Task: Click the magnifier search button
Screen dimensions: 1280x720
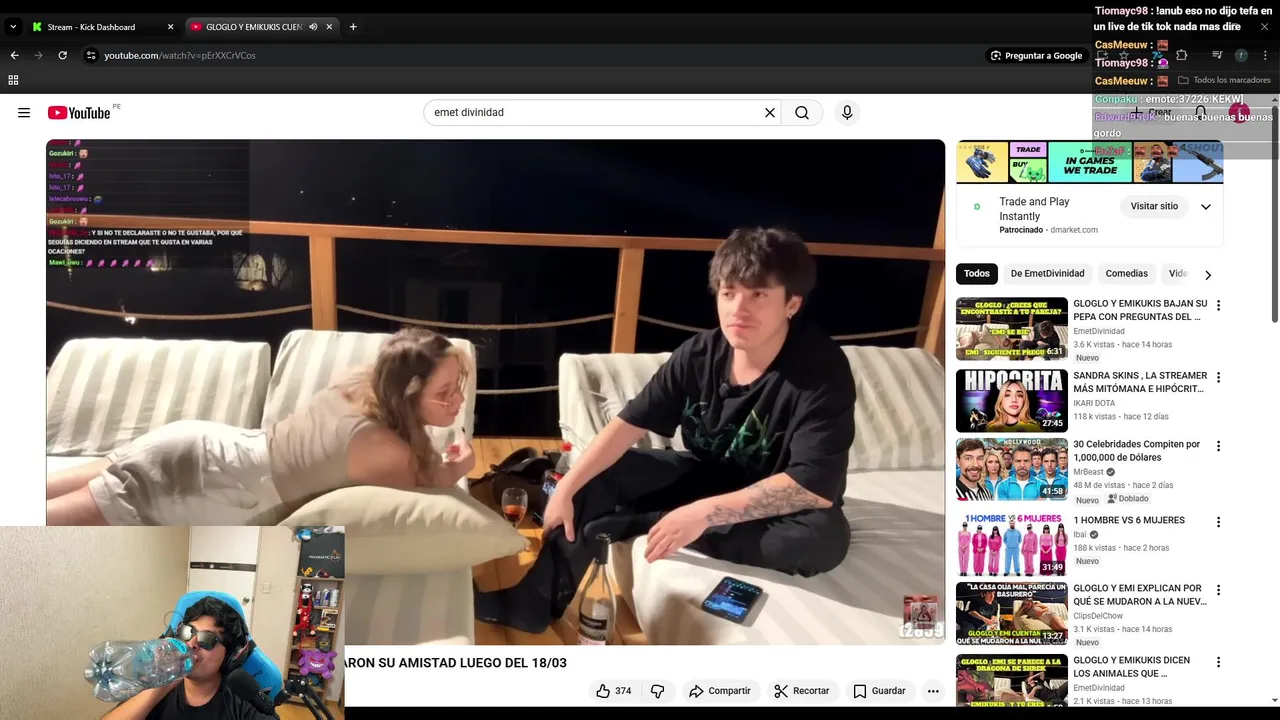Action: pyautogui.click(x=802, y=113)
